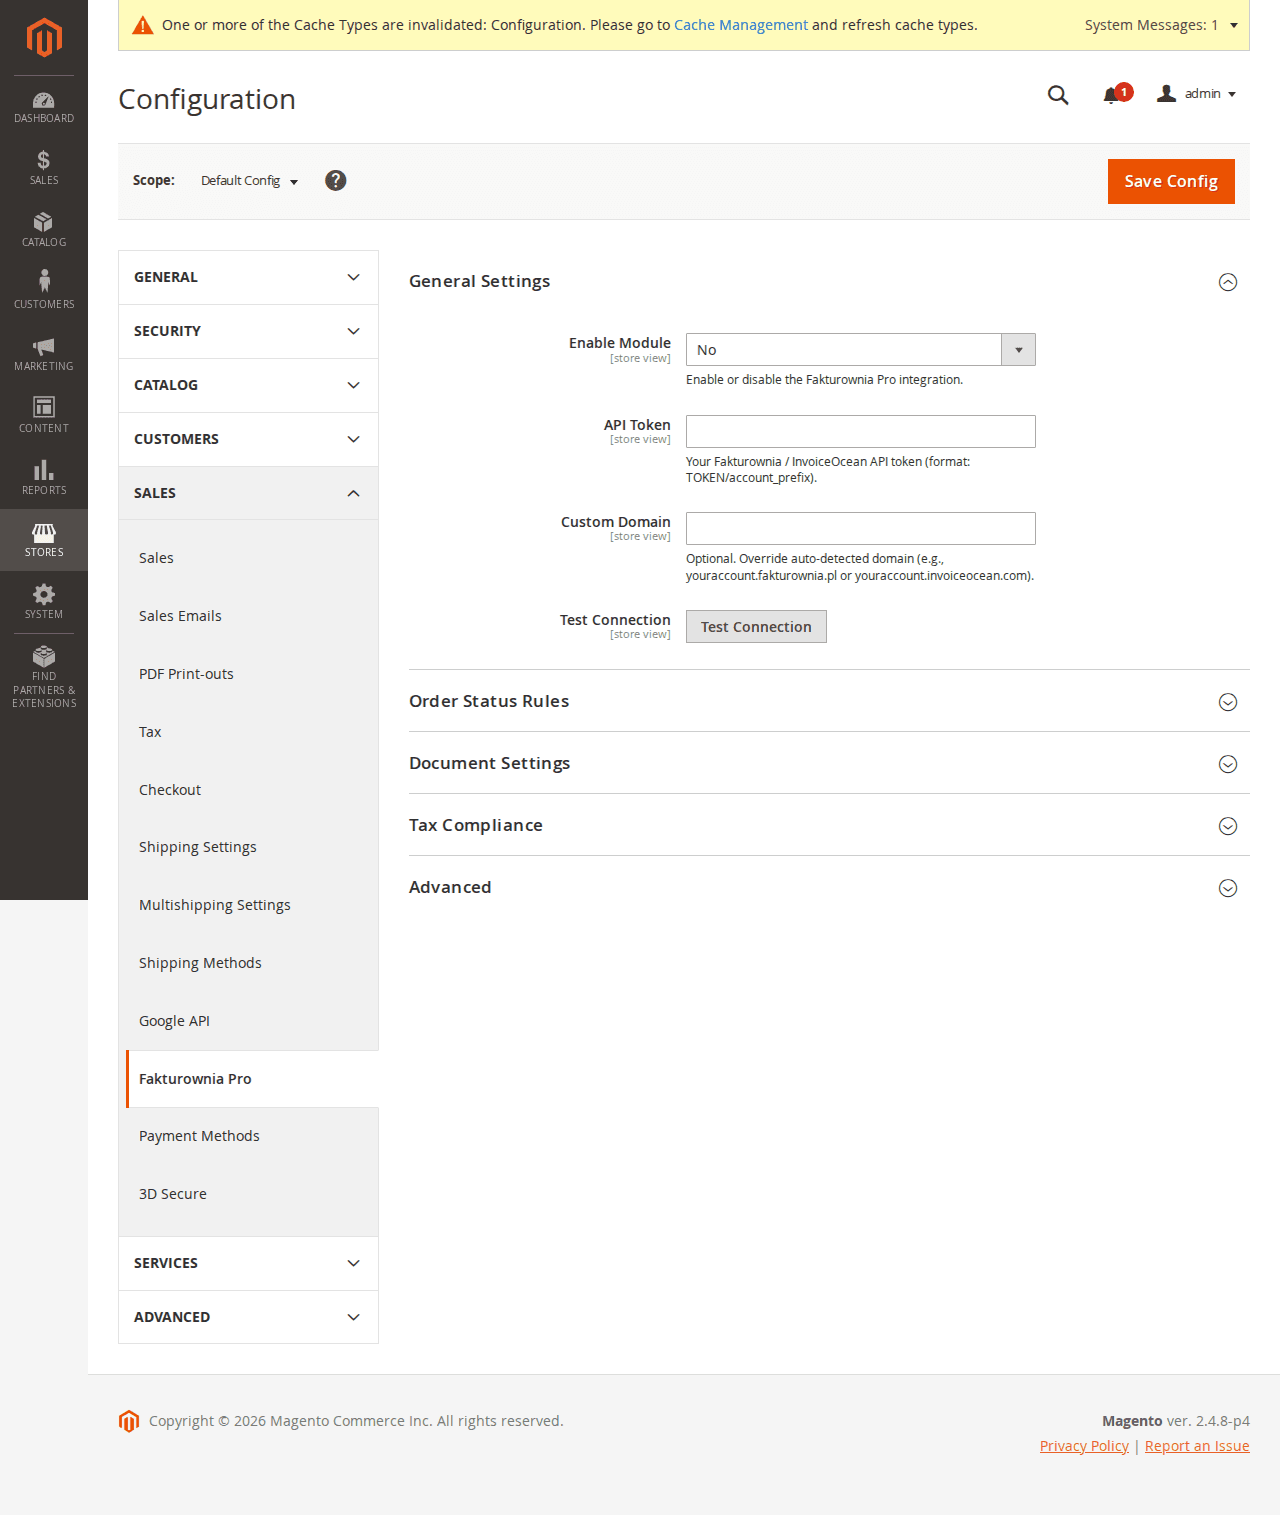Open the Default Config scope dropdown

point(248,181)
